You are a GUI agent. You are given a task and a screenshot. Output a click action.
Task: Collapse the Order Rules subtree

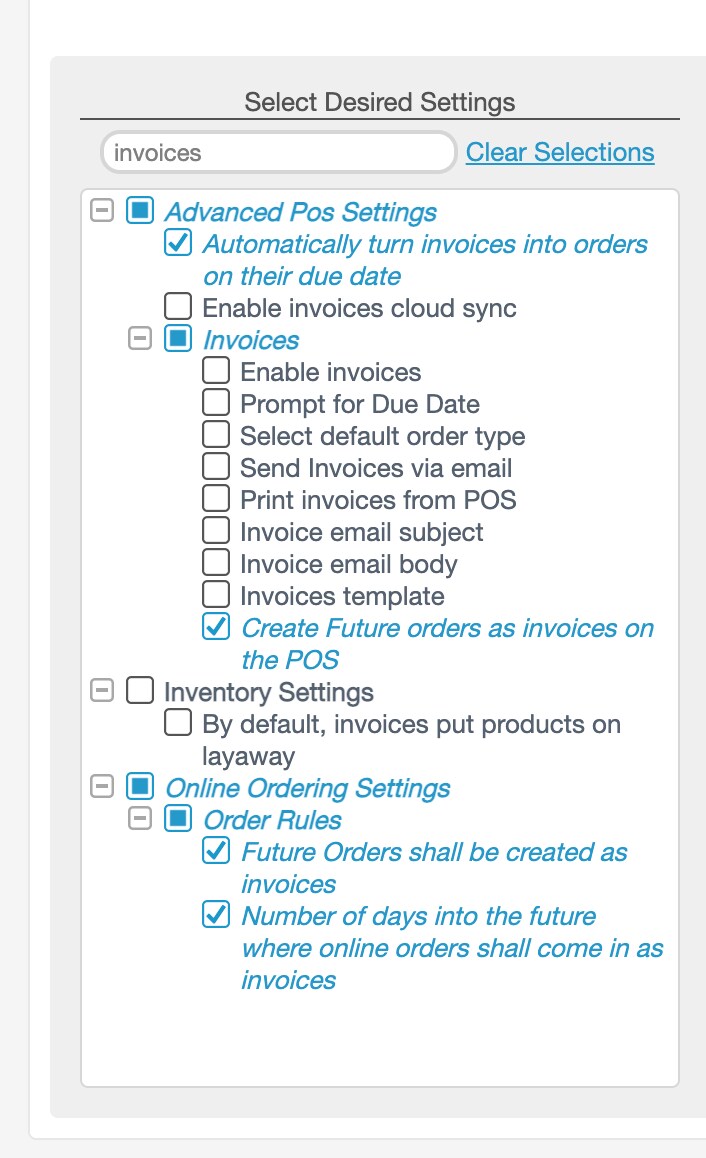pos(141,820)
